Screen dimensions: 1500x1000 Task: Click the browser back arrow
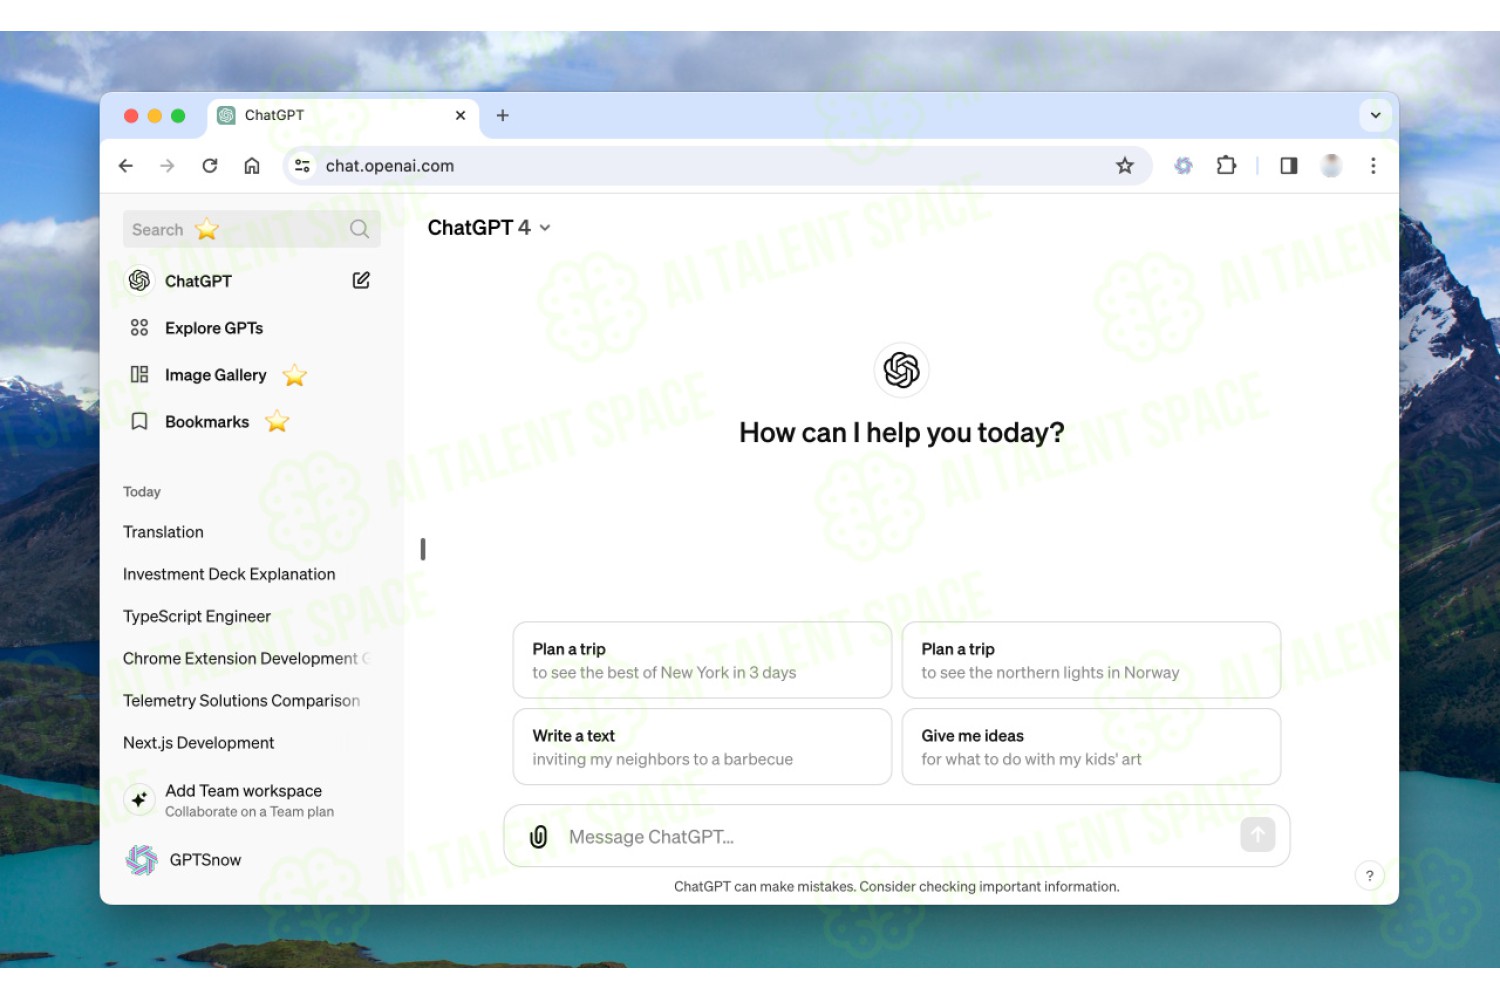point(126,166)
